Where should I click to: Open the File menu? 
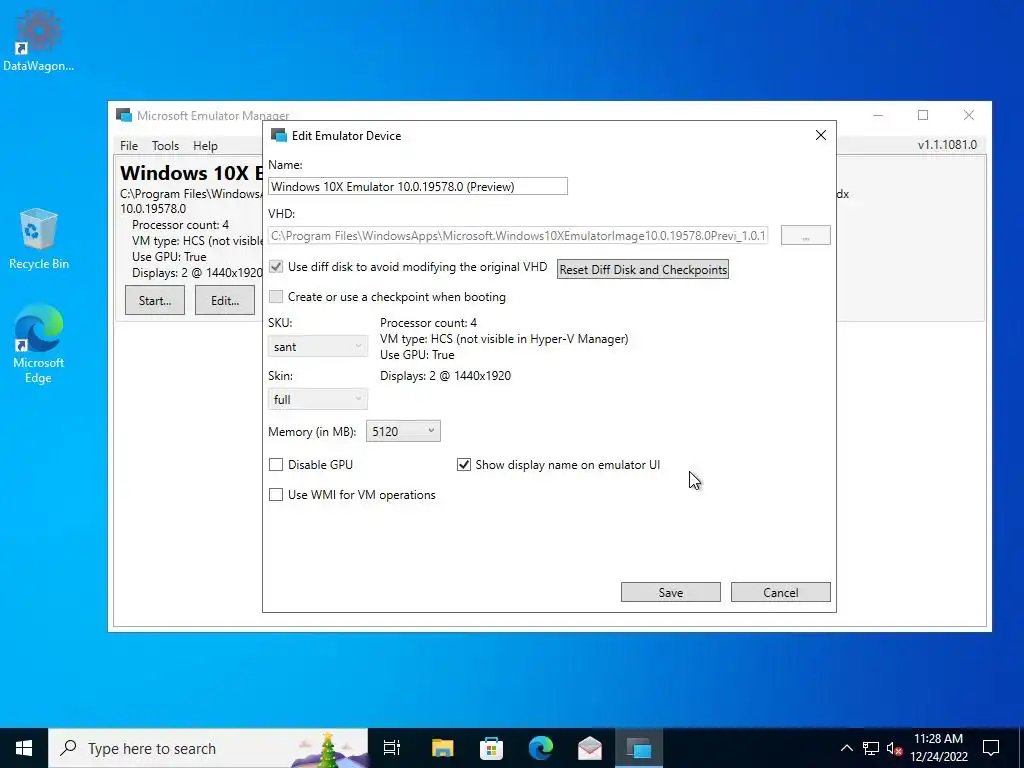coord(129,146)
